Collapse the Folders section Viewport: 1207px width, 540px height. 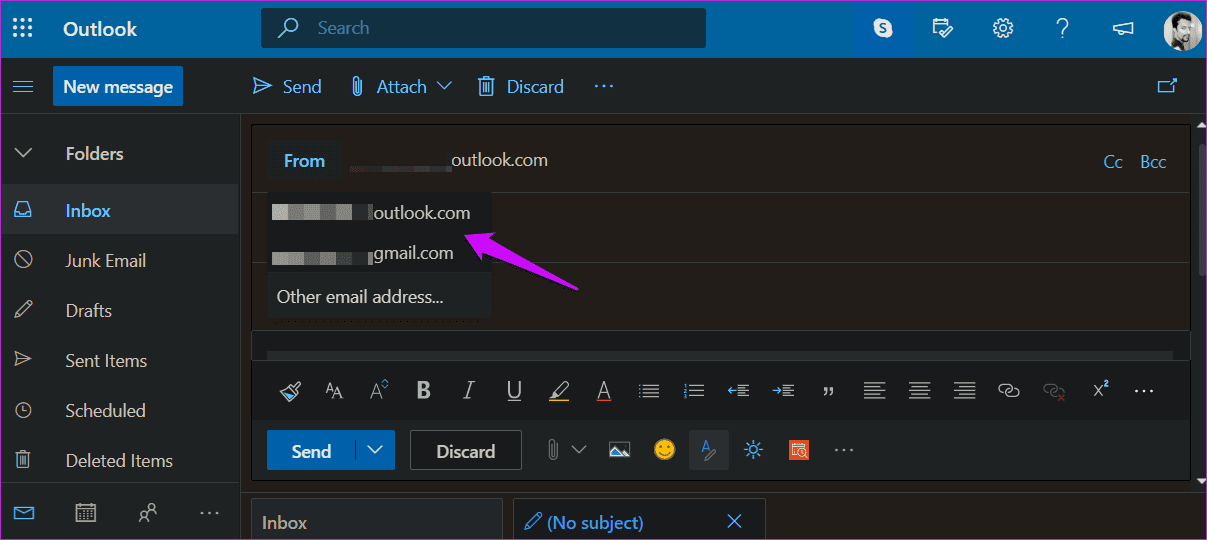pyautogui.click(x=23, y=154)
